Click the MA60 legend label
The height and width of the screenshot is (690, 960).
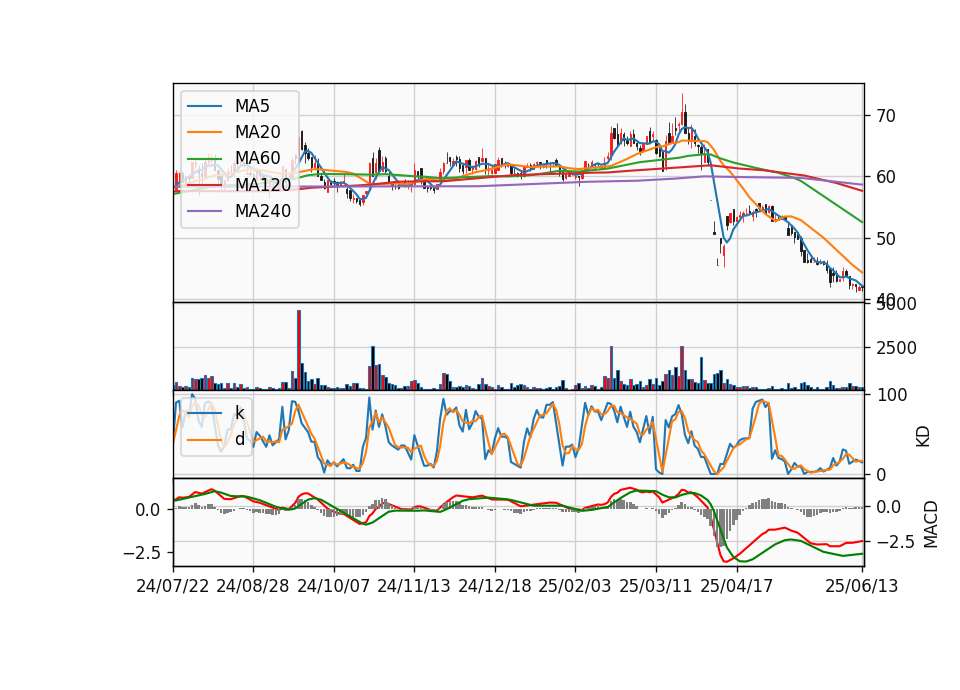(257, 158)
